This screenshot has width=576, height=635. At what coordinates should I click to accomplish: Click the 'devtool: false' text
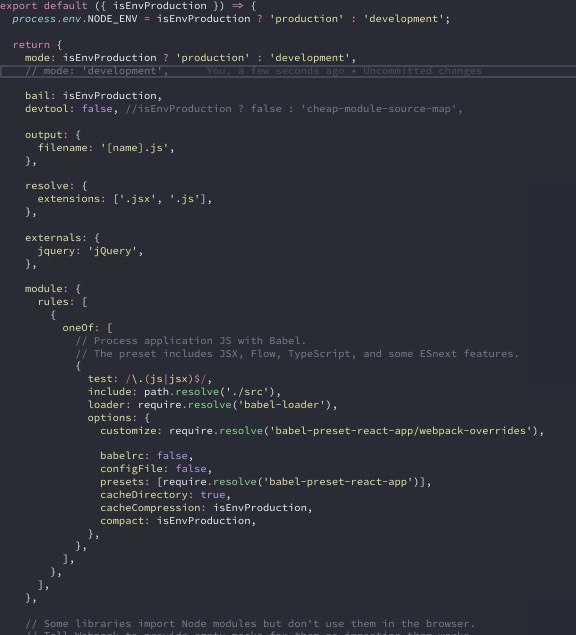(x=71, y=109)
